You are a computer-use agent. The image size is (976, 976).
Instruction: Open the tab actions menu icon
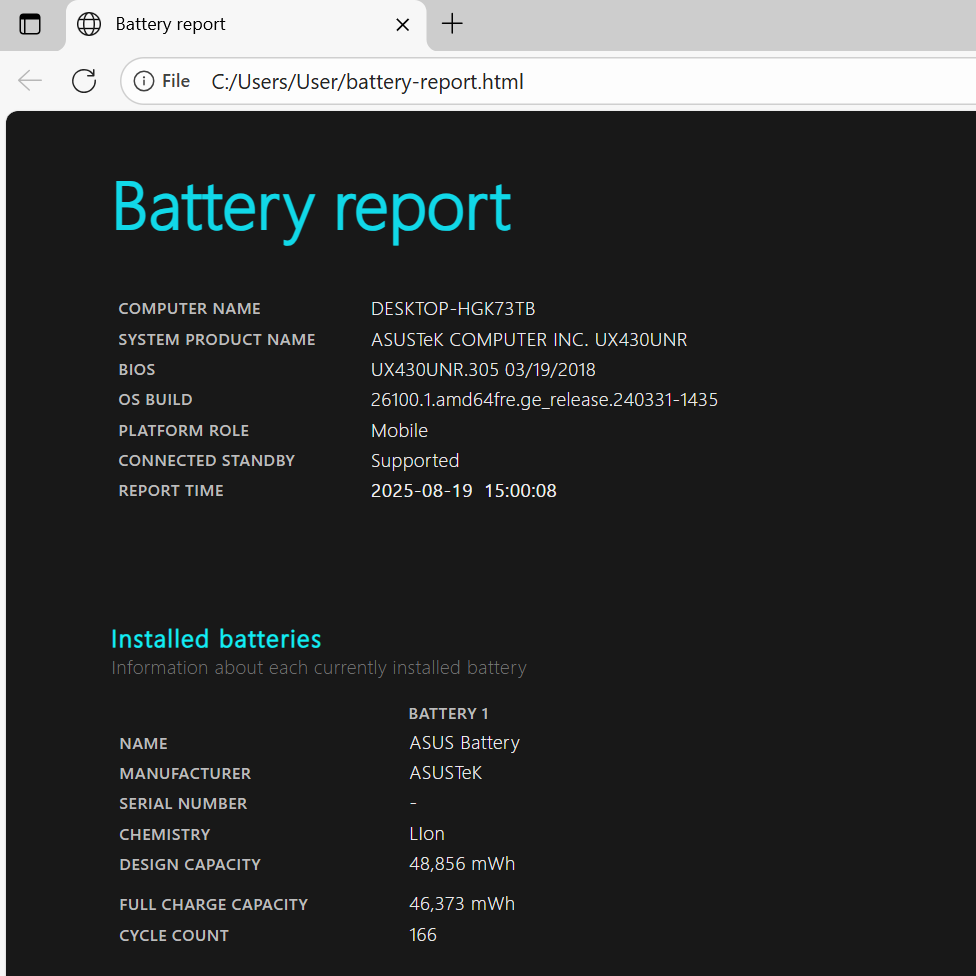coord(30,24)
